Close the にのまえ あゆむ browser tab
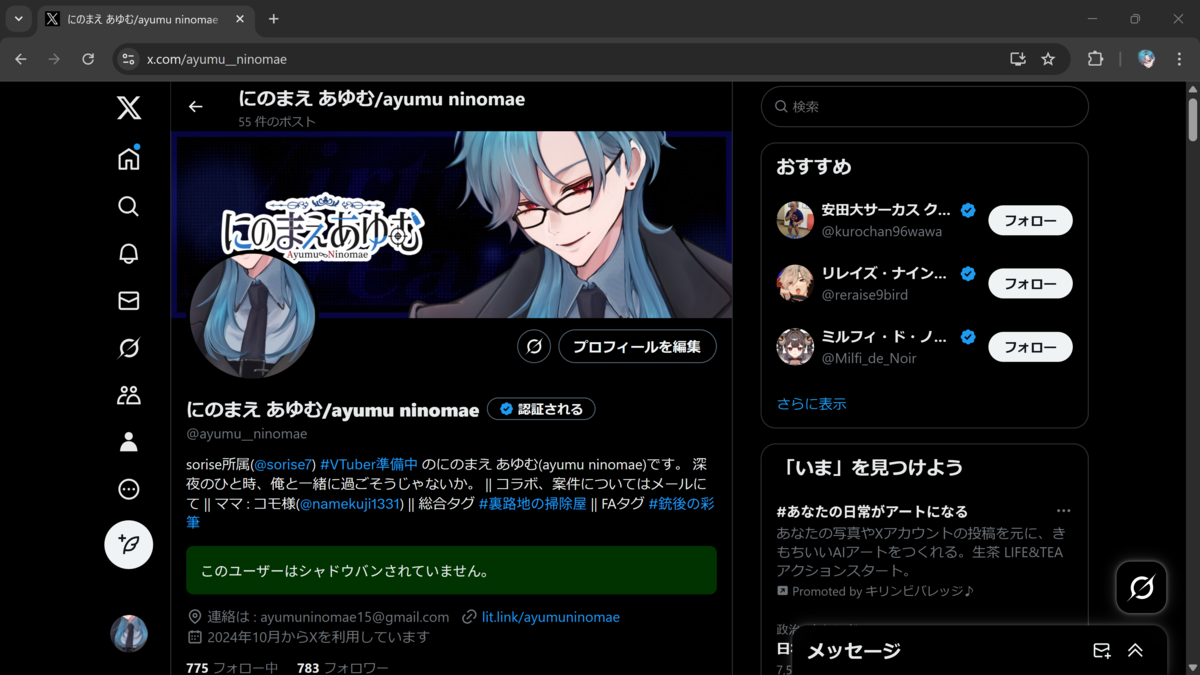Image resolution: width=1200 pixels, height=675 pixels. 239,19
